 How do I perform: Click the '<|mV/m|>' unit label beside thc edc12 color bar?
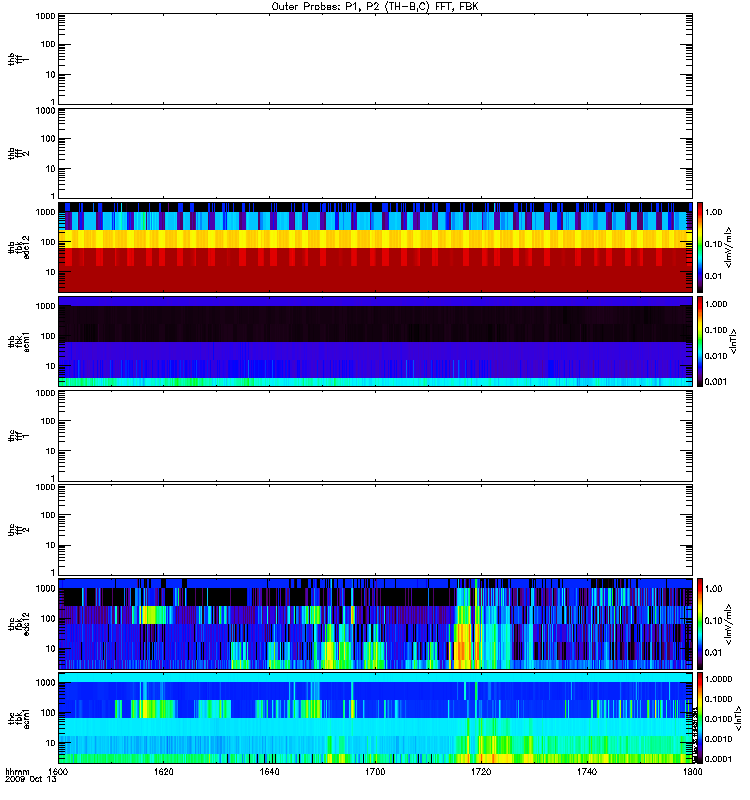(728, 624)
